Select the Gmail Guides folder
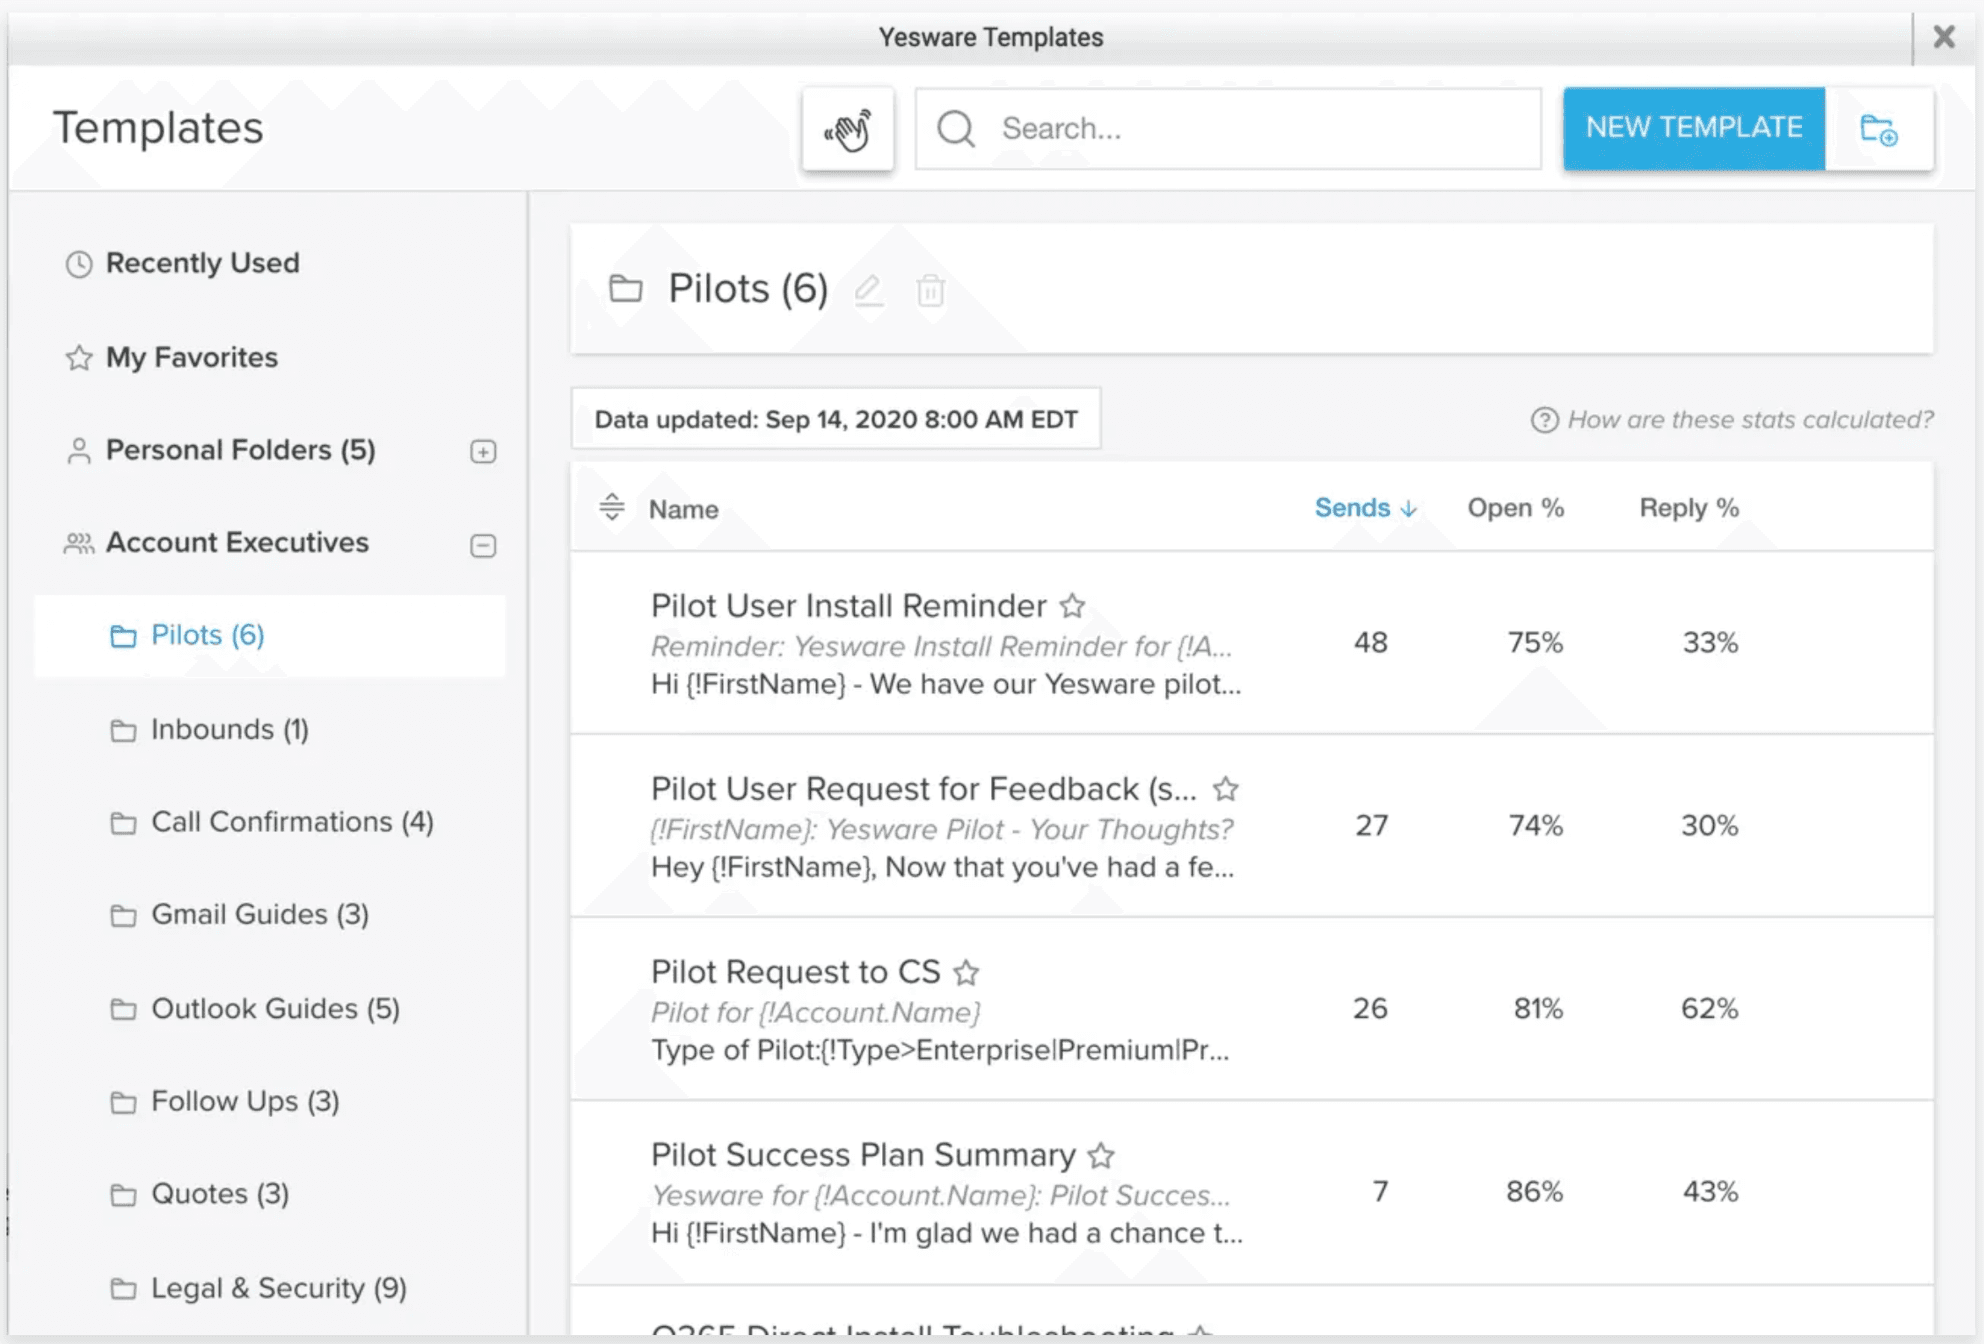 click(x=259, y=914)
